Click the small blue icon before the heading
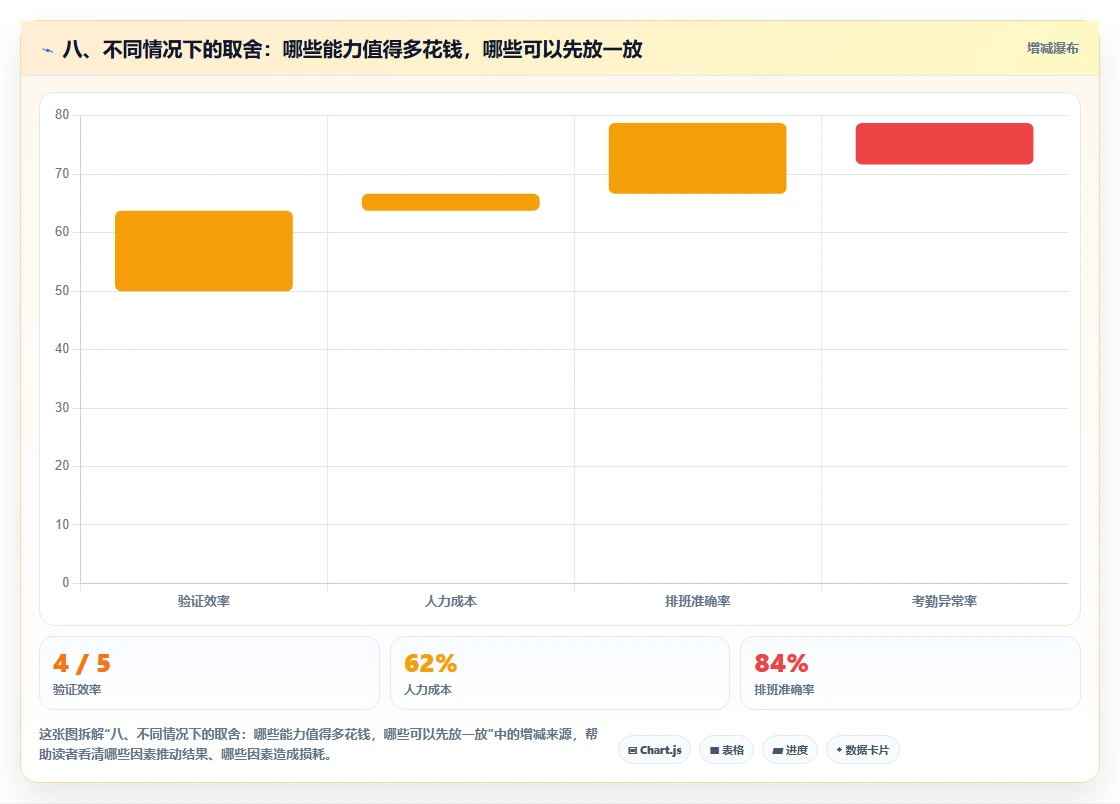 coord(48,50)
